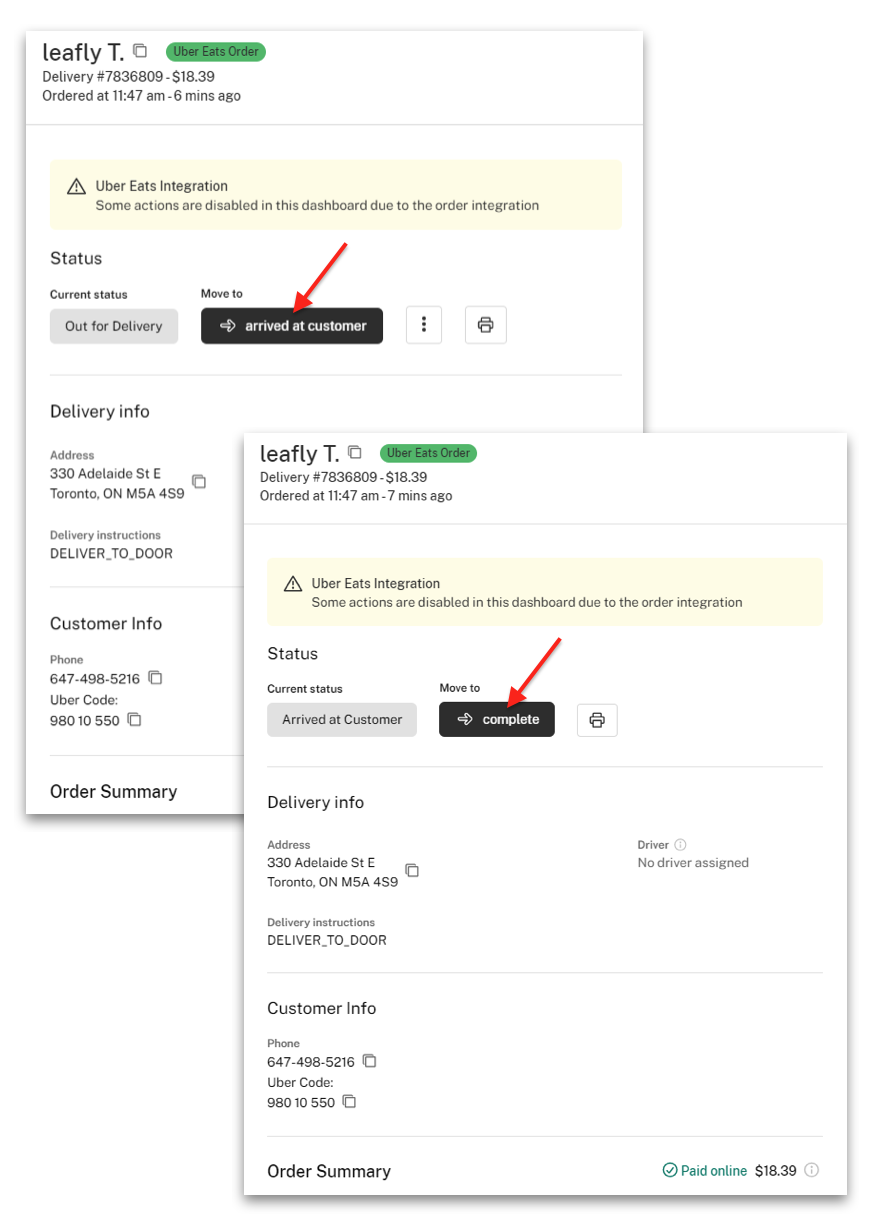Click the green Uber Eats Order badge
This screenshot has height=1228, width=876.
coord(428,453)
